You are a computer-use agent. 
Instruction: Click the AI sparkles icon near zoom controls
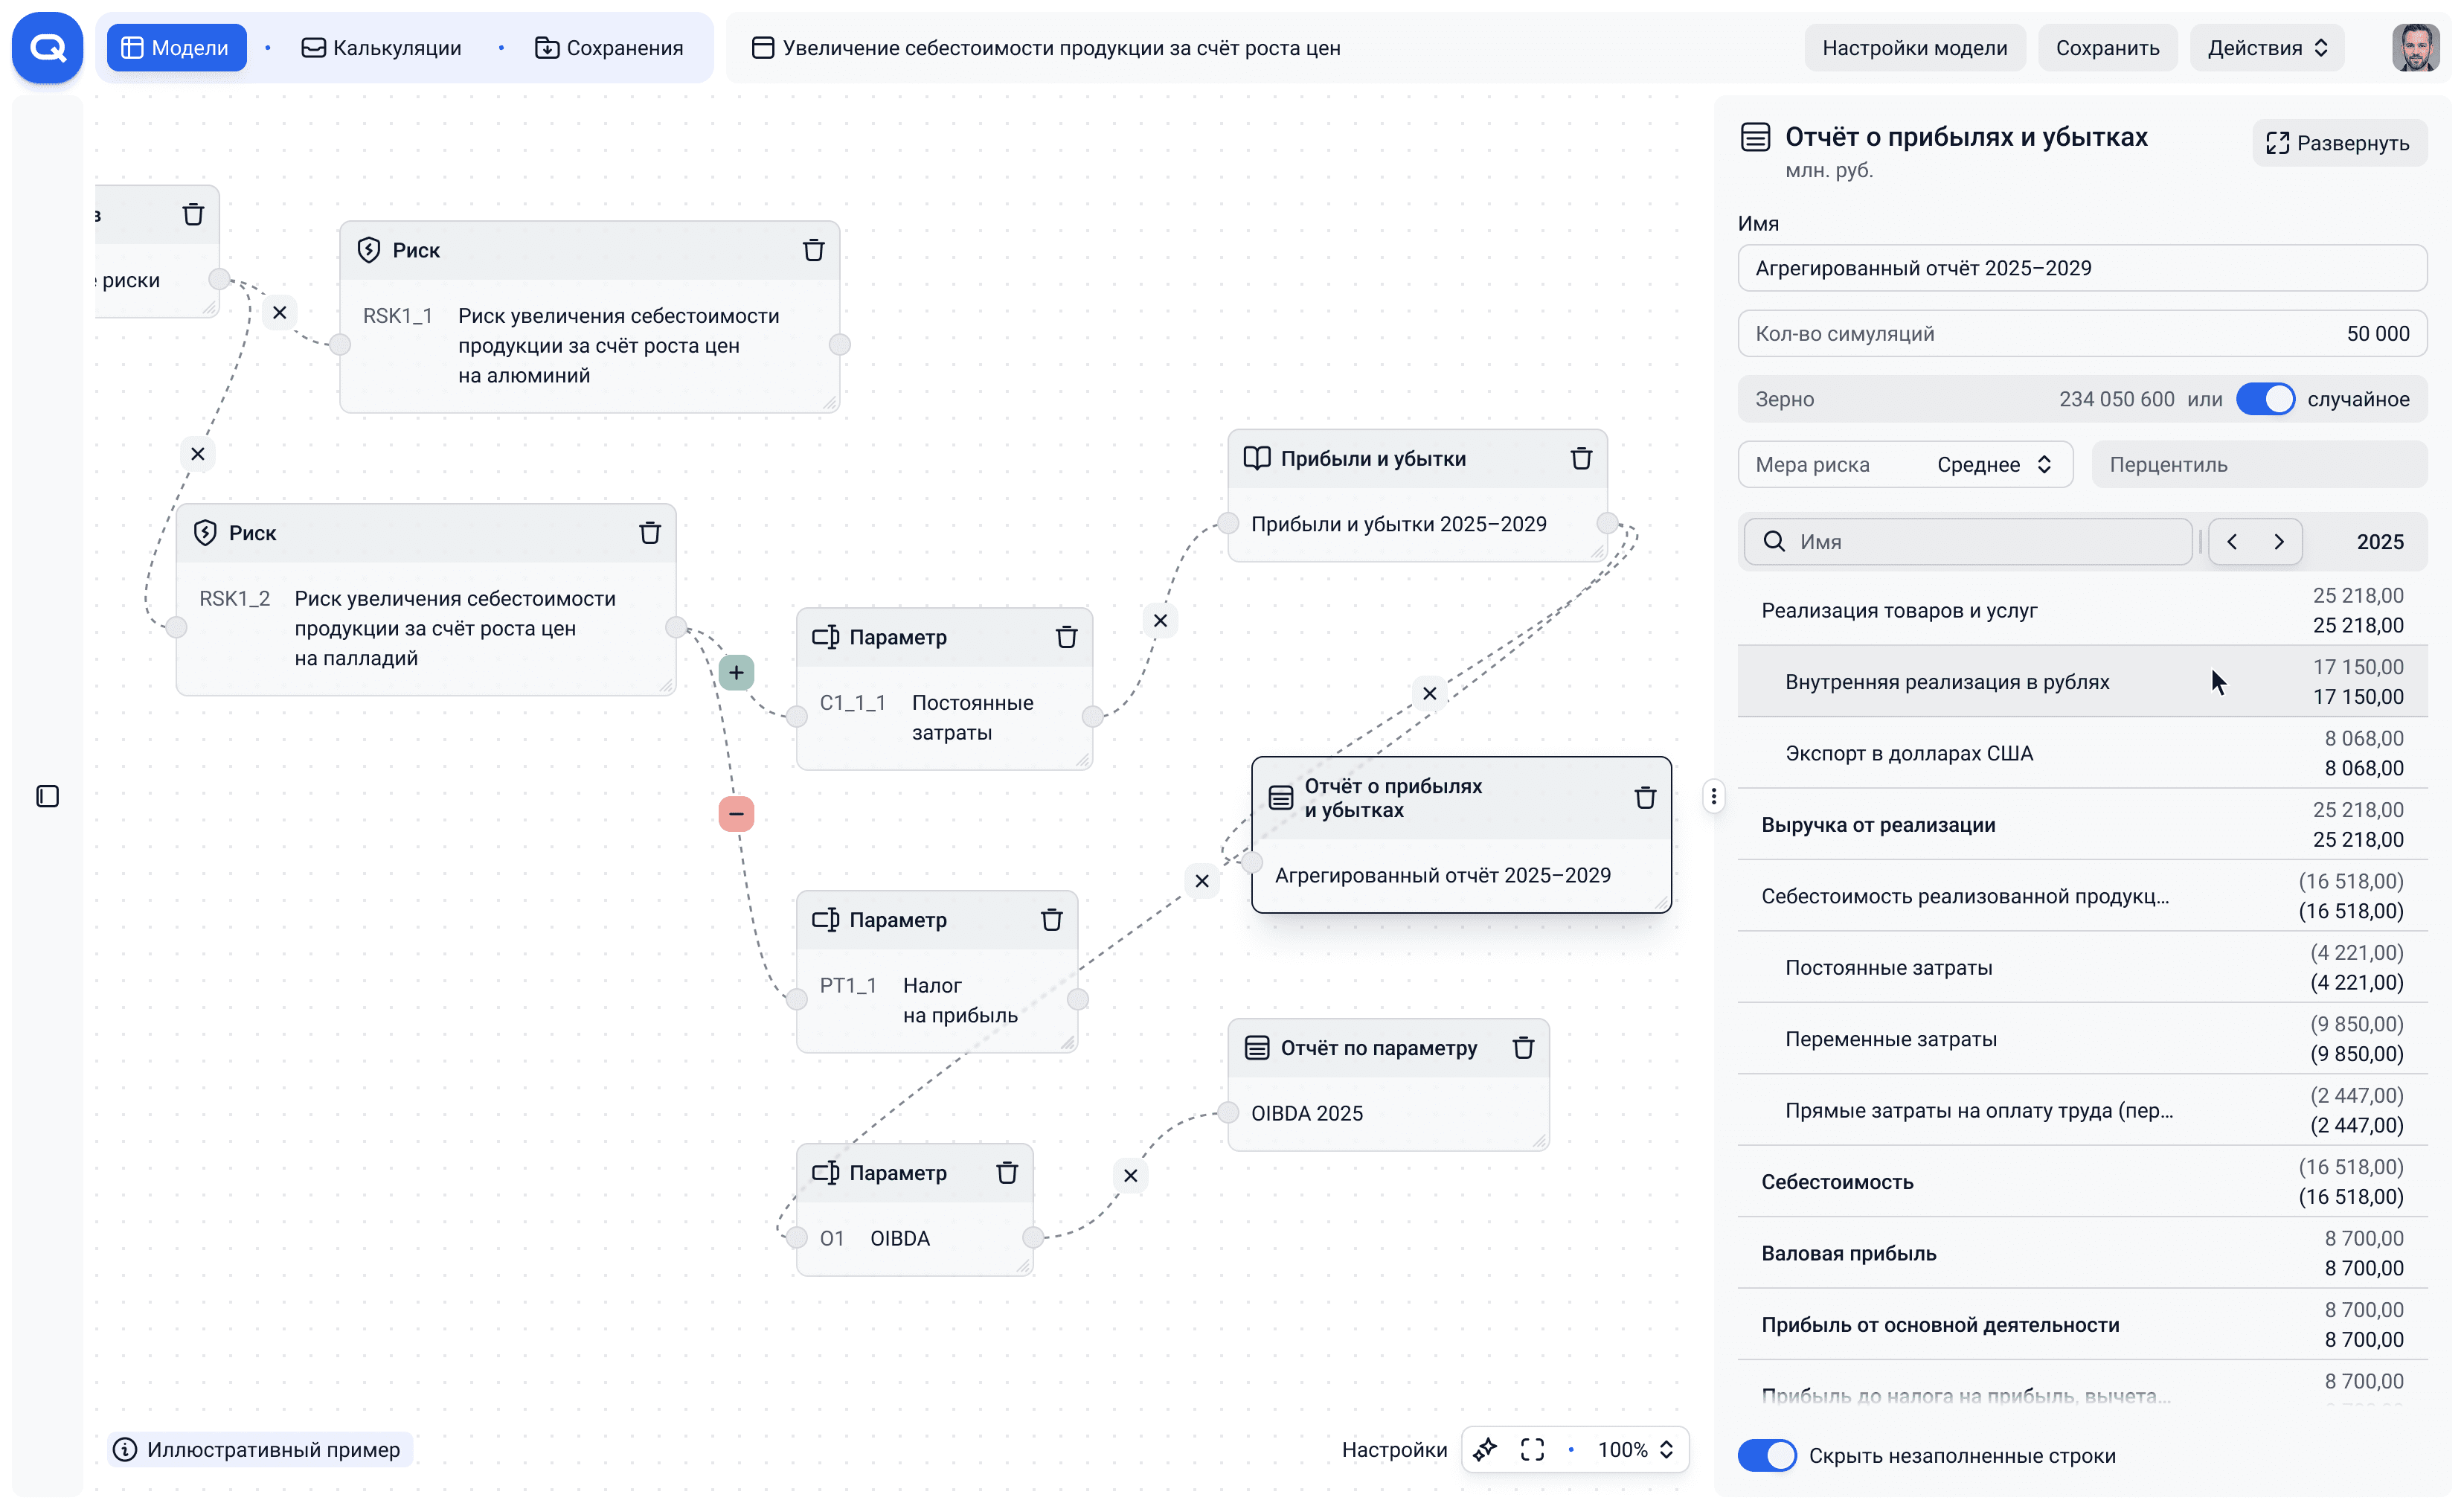point(1486,1449)
